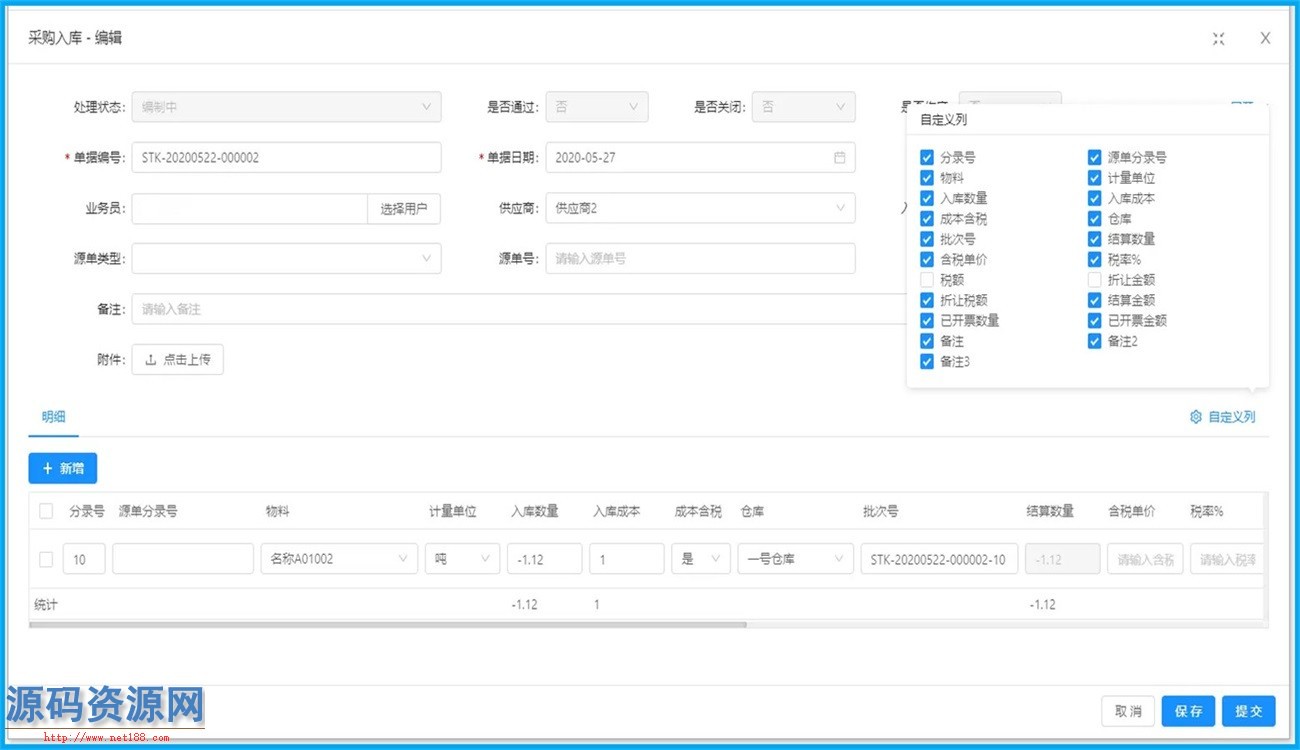1300x750 pixels.
Task: Click the 入库数量 field showing -1.12
Action: click(544, 559)
